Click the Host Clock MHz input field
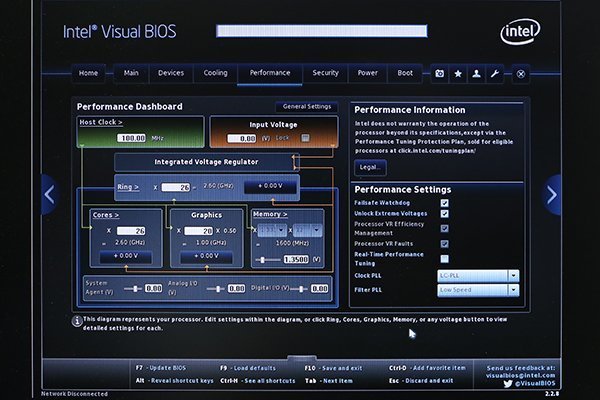Viewport: 600px width, 400px height. [131, 138]
